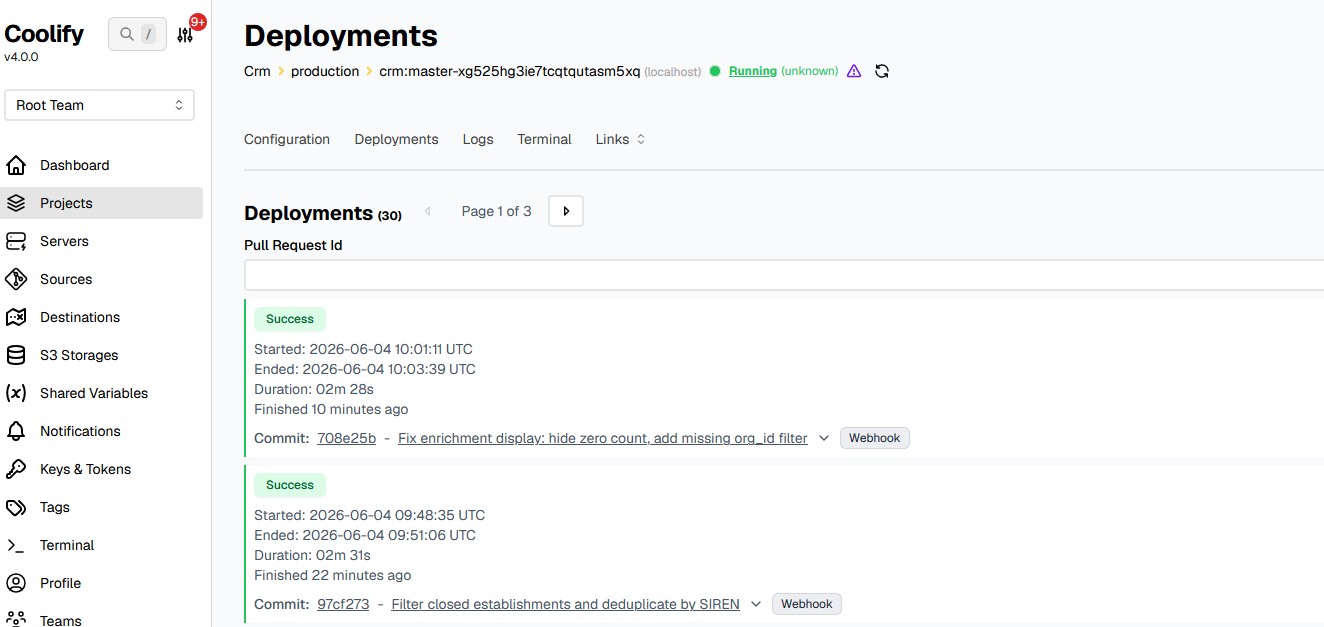This screenshot has width=1324, height=627.
Task: Click 'Page 1 of 3' text
Action: click(x=496, y=211)
